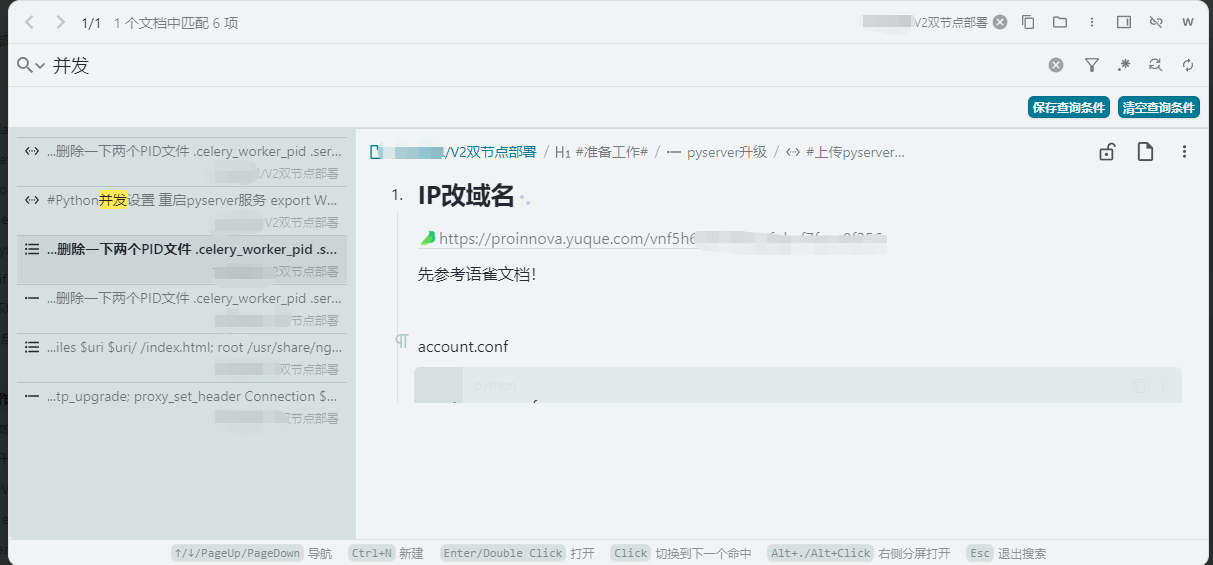
Task: Click 清空查询条件 button
Action: [x=1159, y=107]
